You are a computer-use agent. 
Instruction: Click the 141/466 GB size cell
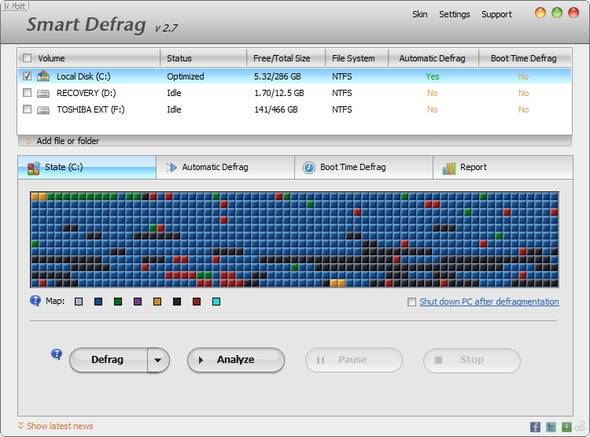click(x=276, y=110)
